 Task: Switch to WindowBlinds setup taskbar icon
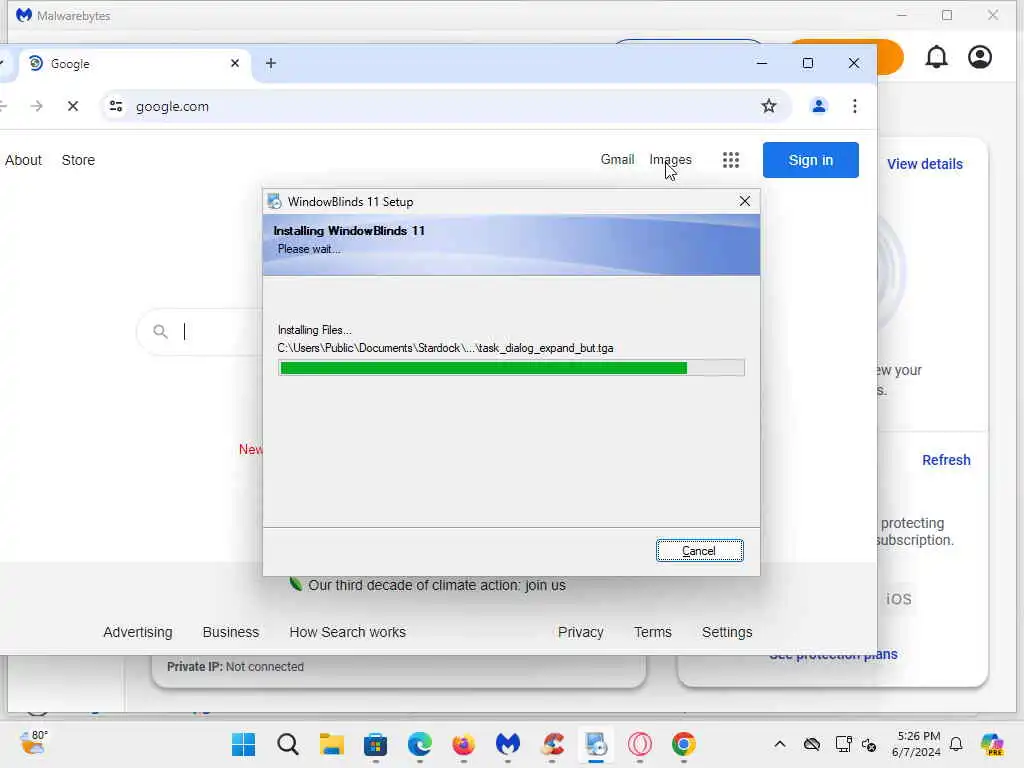[596, 744]
